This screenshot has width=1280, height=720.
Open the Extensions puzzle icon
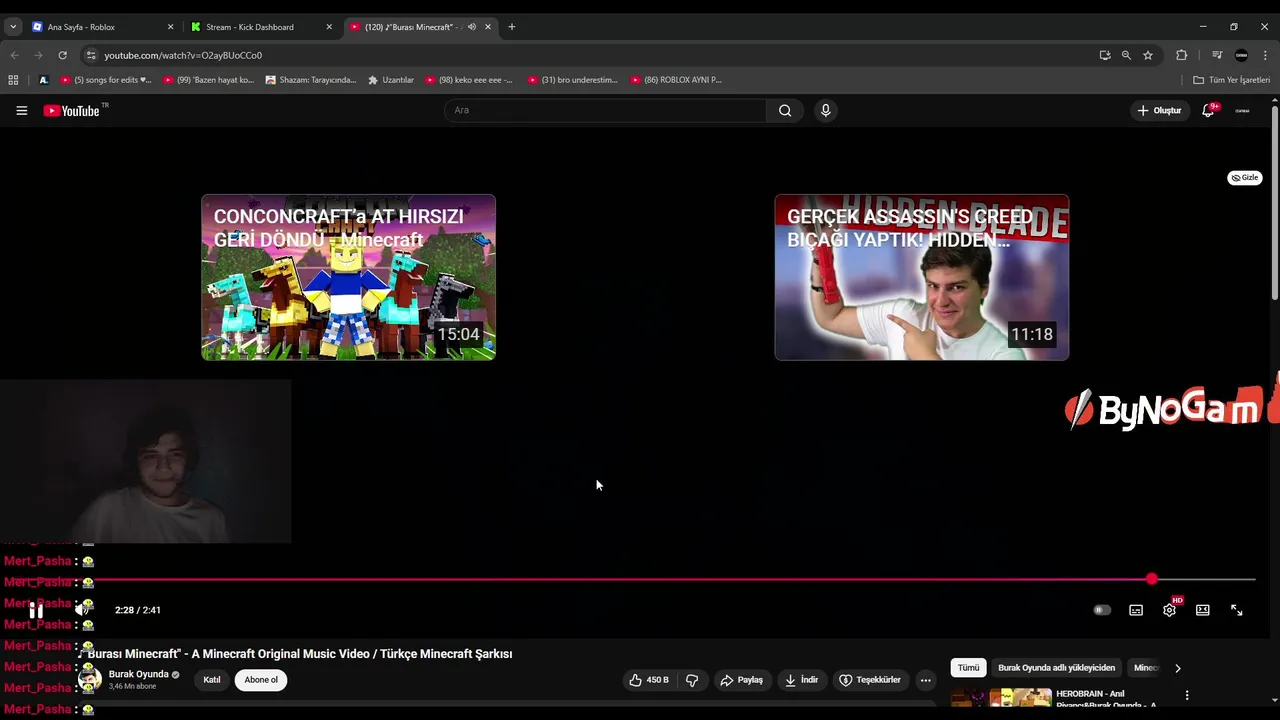pyautogui.click(x=1182, y=55)
